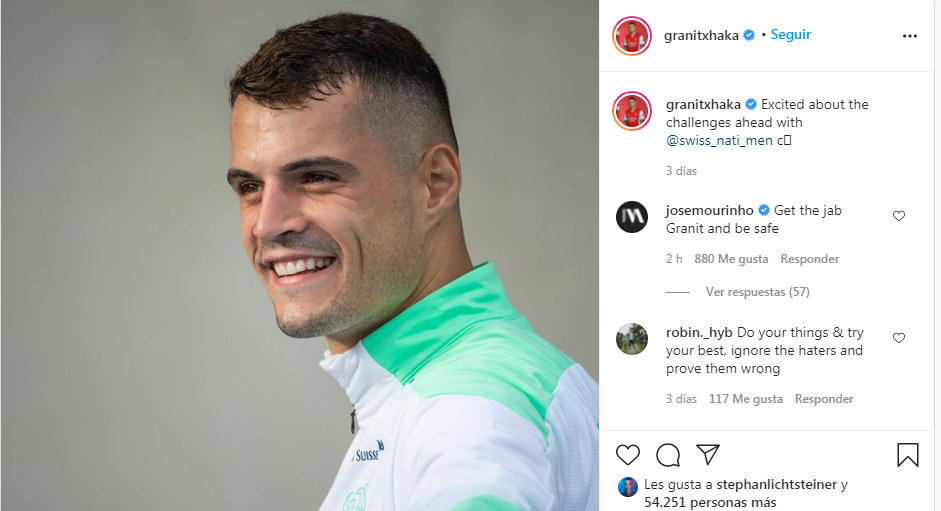Show the 54.251 personas más likes list
This screenshot has width=941, height=511.
point(710,502)
